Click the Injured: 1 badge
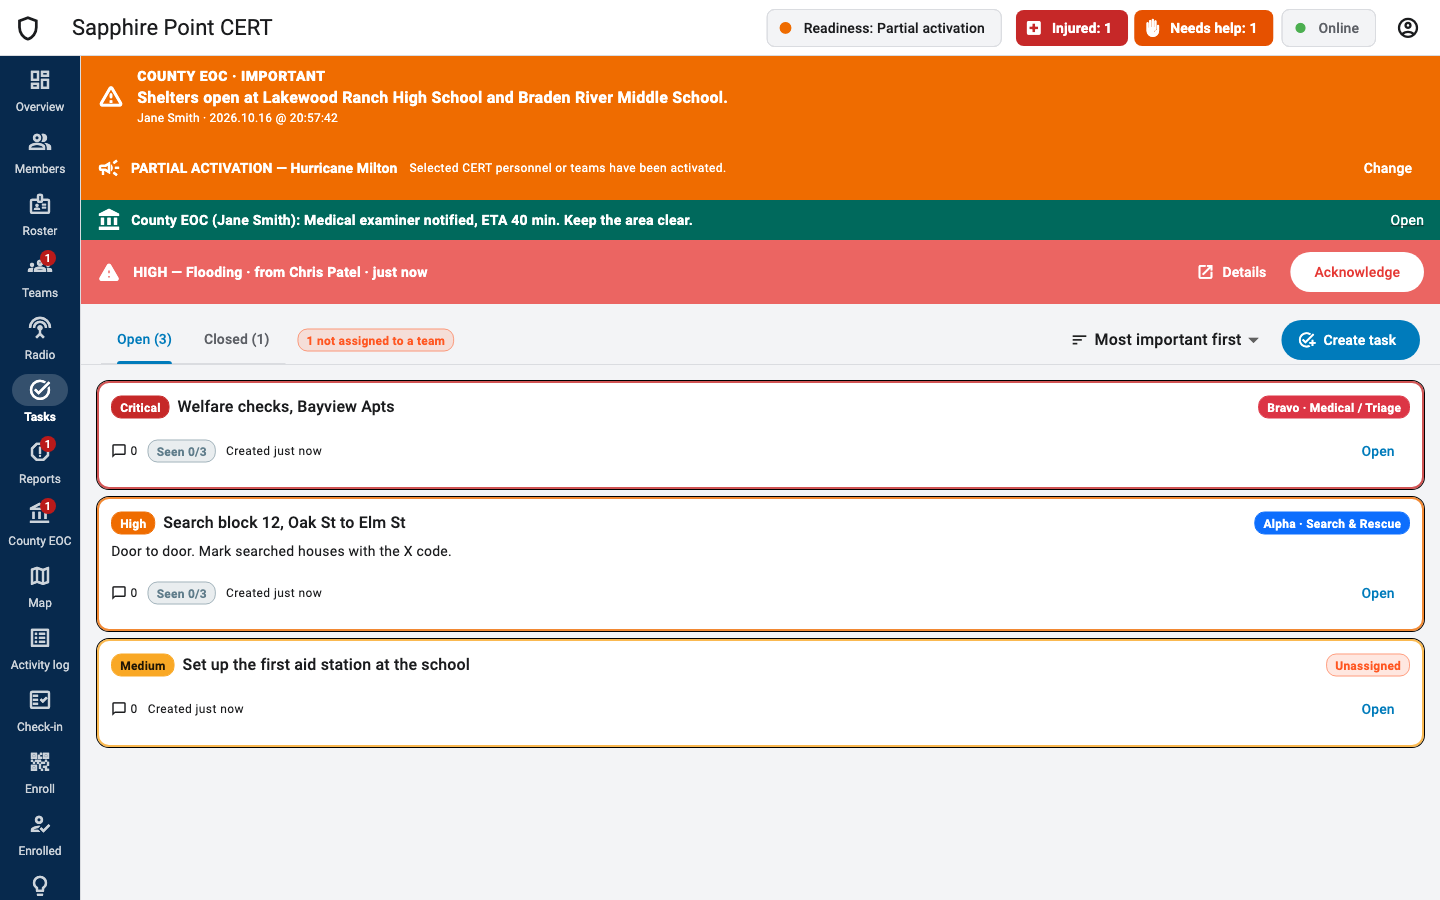 (x=1071, y=28)
